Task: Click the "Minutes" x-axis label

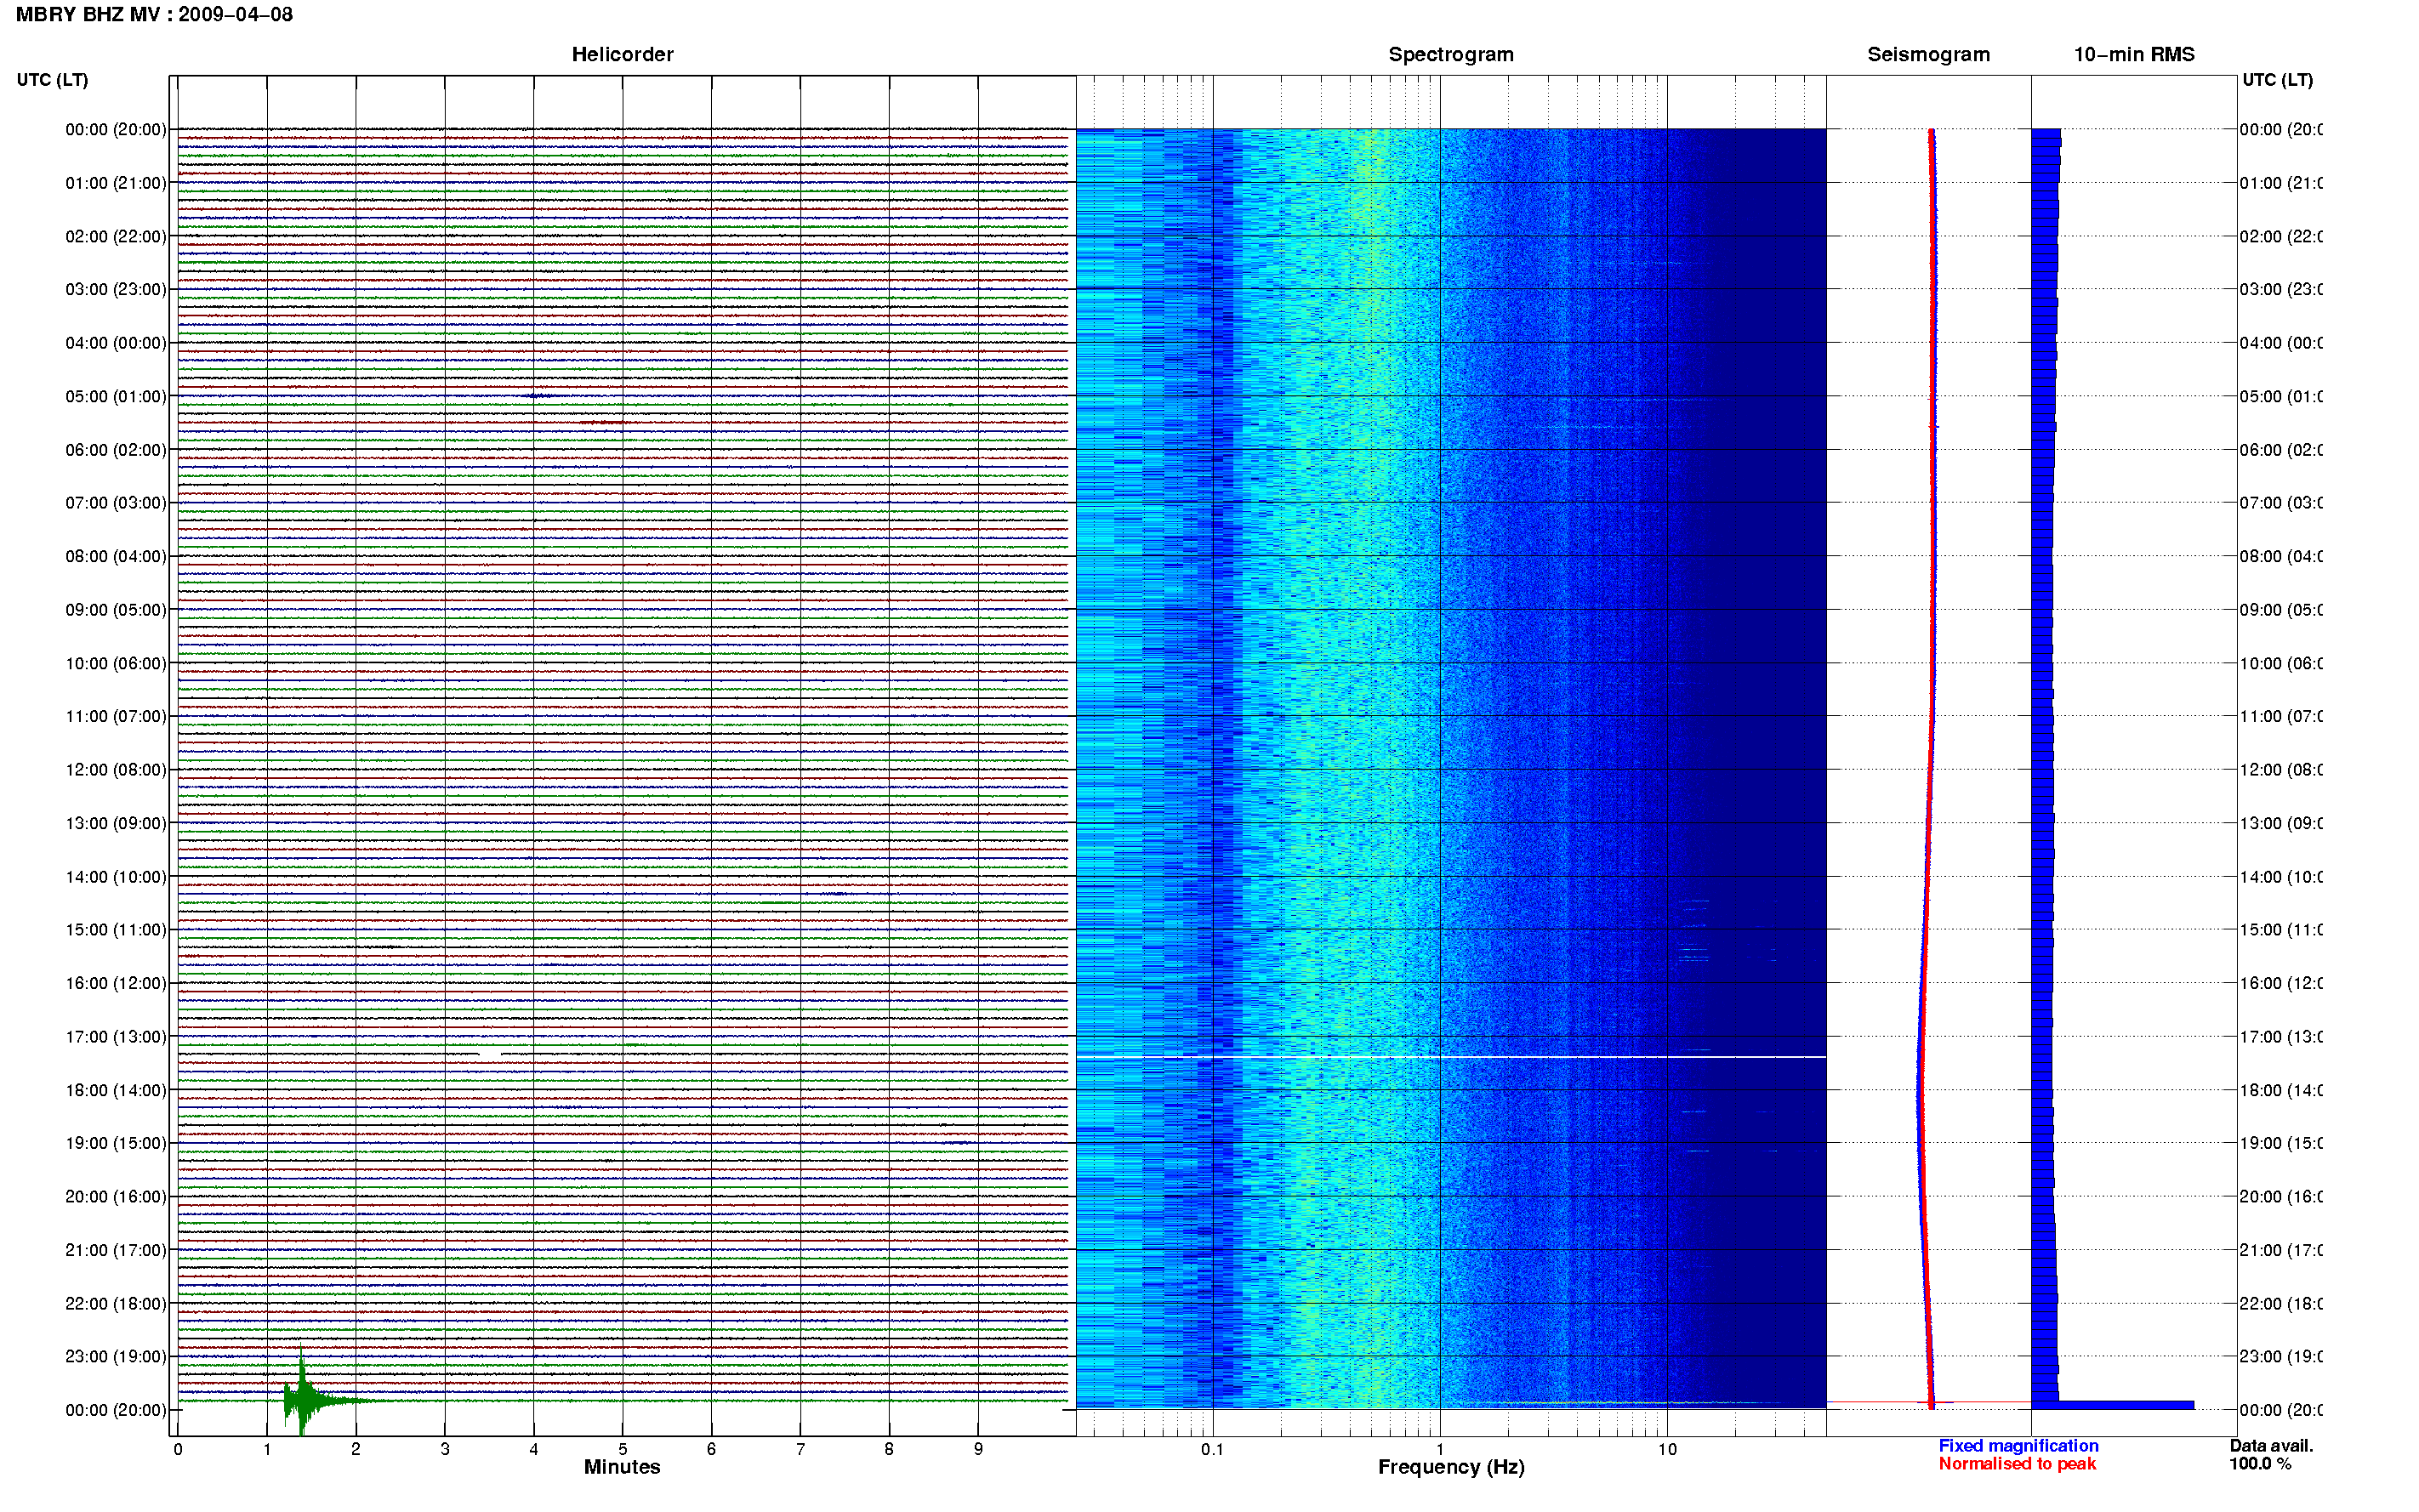Action: (622, 1467)
